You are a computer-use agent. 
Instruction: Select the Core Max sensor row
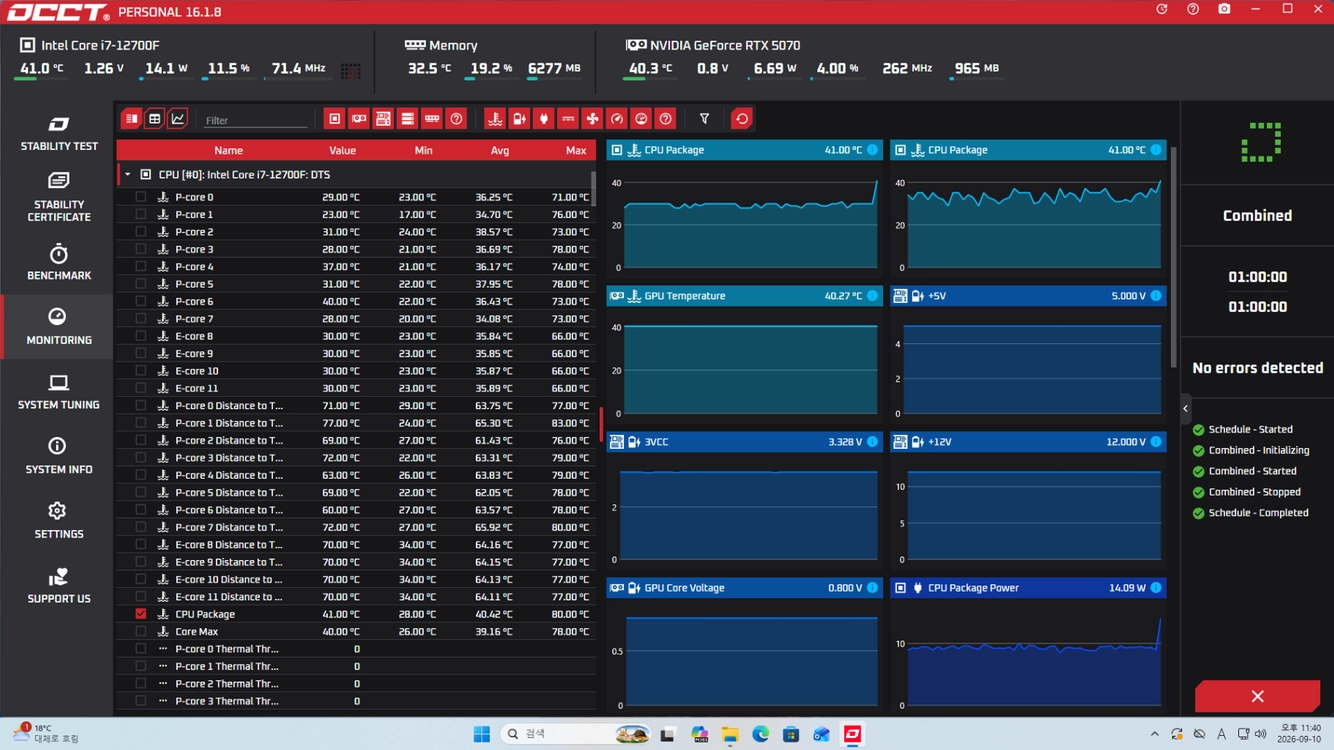[356, 632]
